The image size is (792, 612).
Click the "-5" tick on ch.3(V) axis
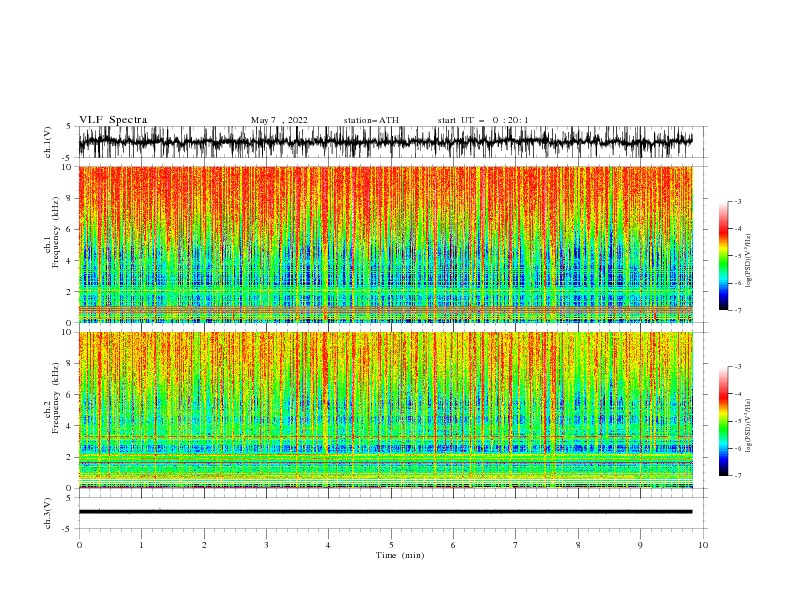[68, 529]
